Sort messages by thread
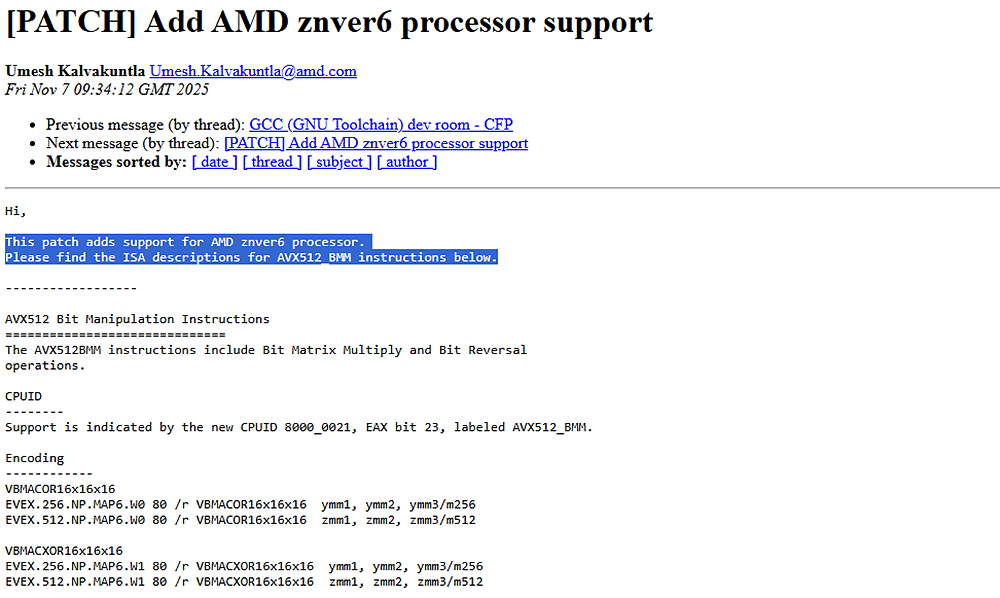 point(272,162)
